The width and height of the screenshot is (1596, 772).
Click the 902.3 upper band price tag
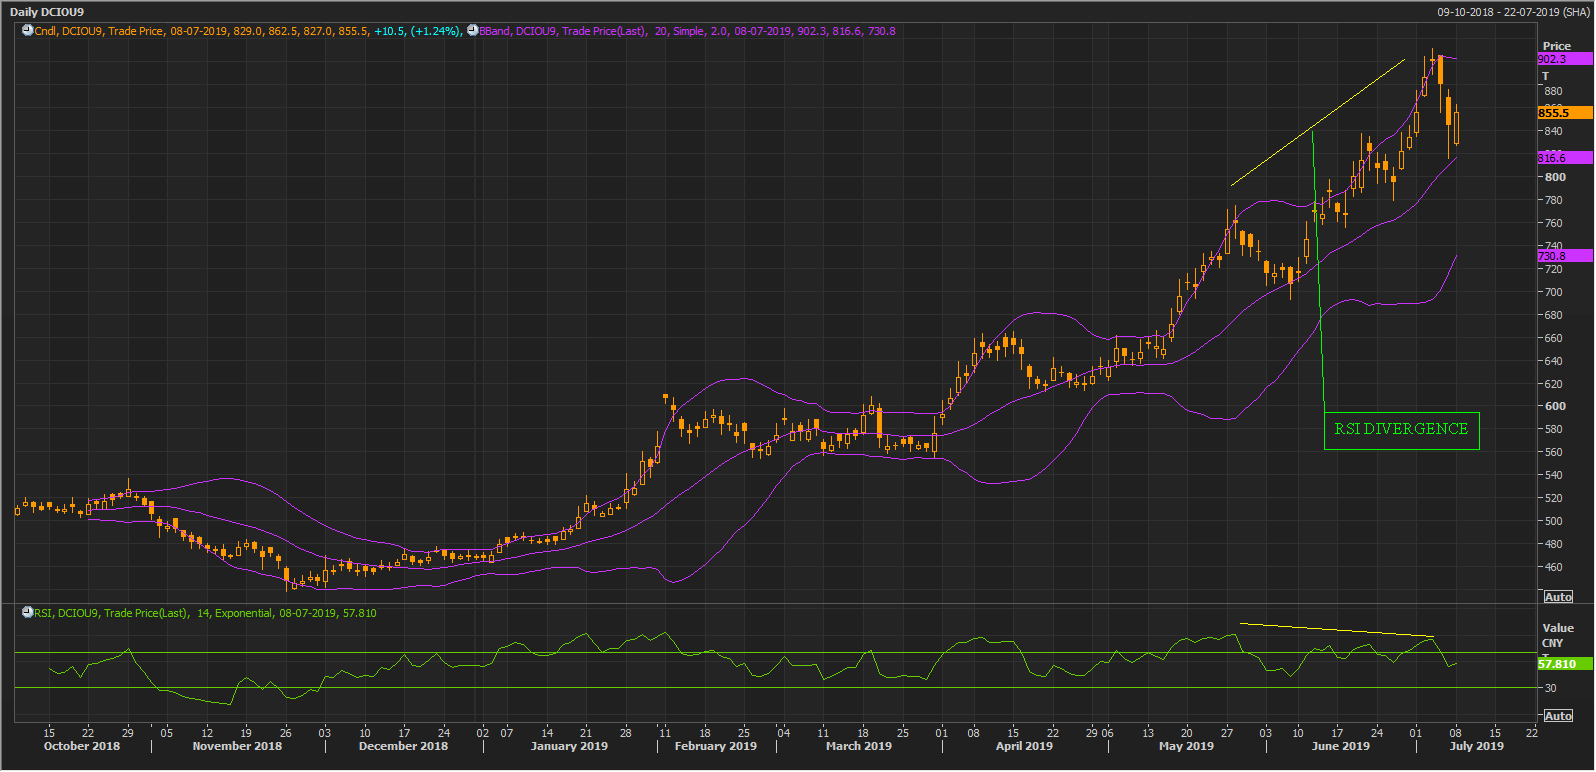[1565, 59]
